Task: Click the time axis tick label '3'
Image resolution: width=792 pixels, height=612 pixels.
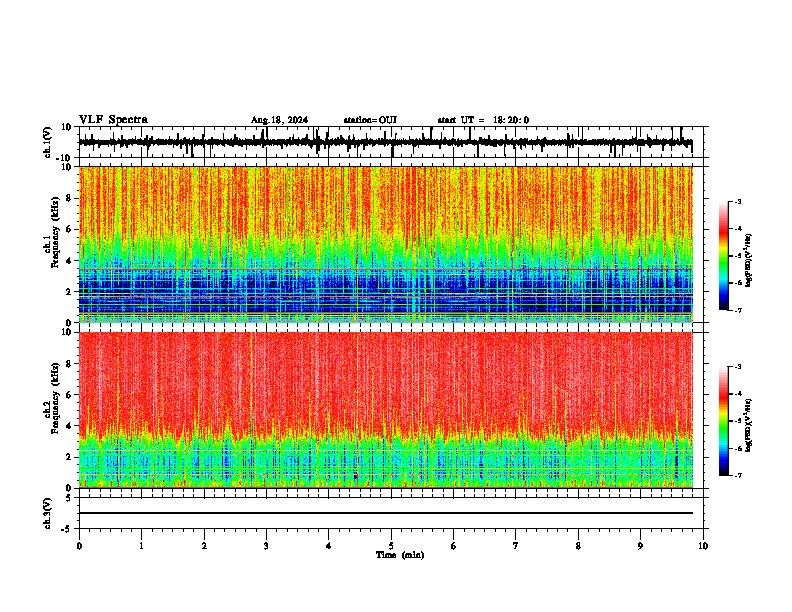Action: tap(266, 546)
